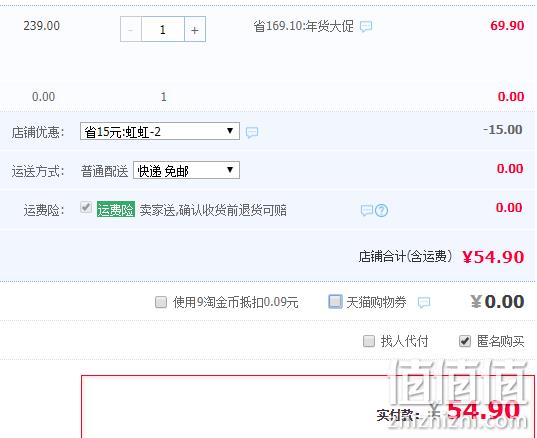Screen dimensions: 537x438
Task: Decrease quantity with the minus button
Action: (130, 30)
